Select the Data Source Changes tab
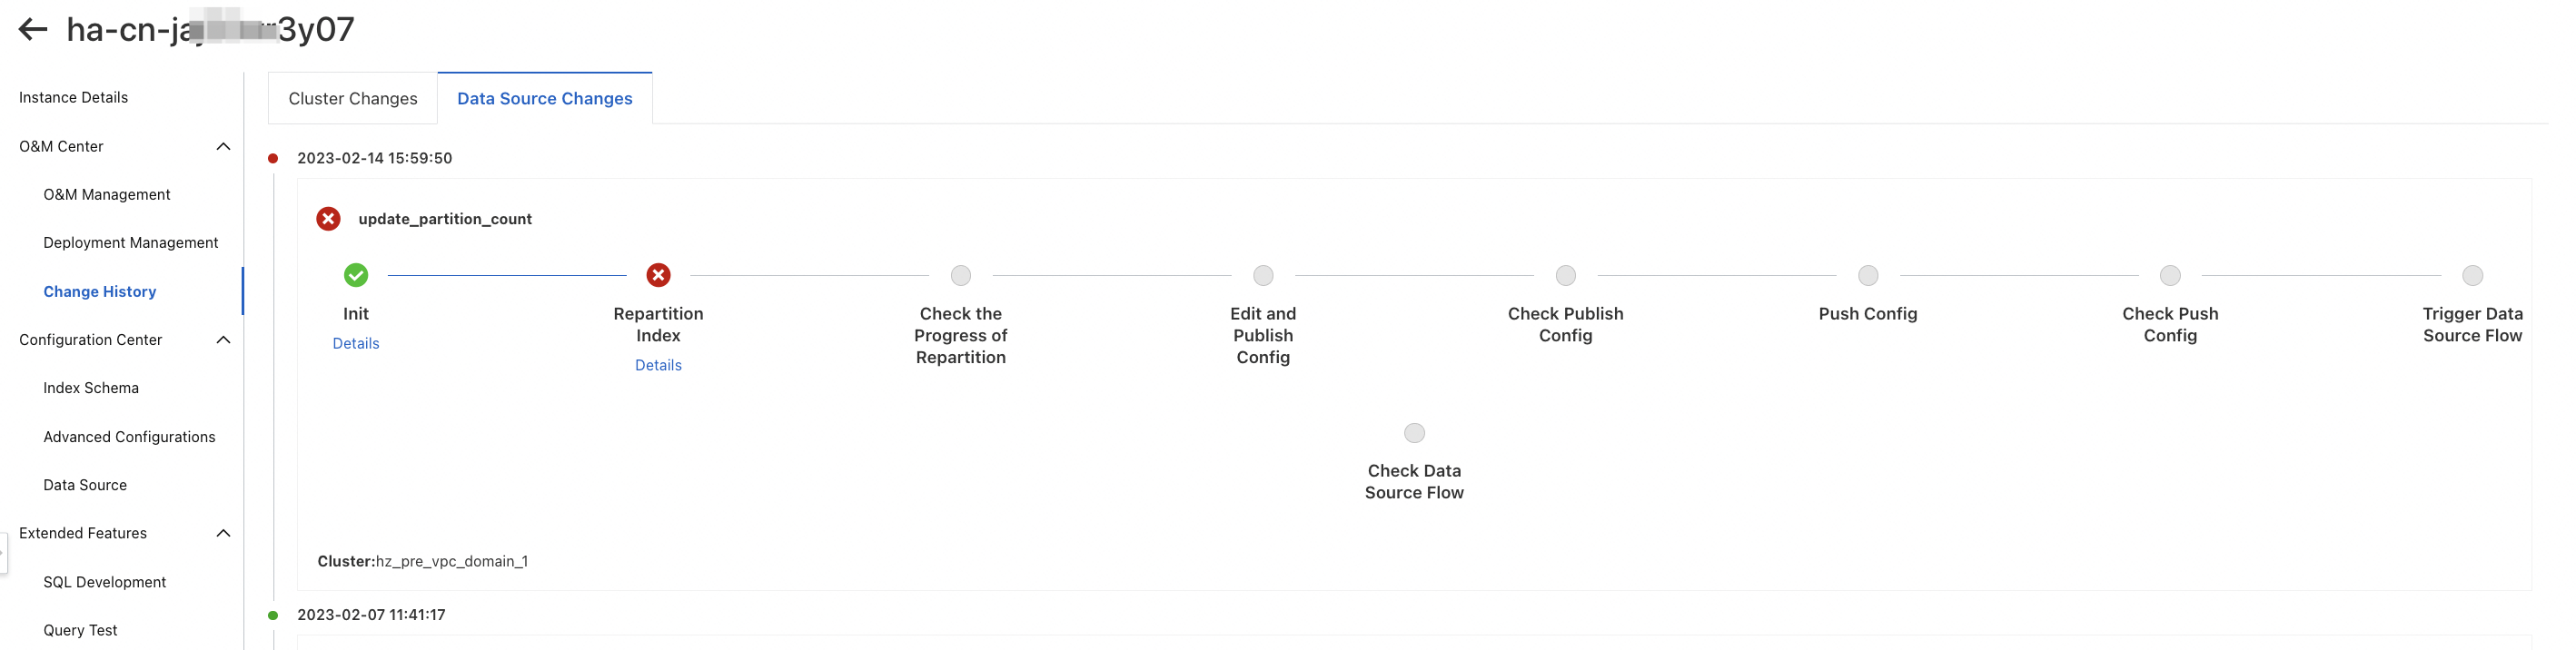 544,98
